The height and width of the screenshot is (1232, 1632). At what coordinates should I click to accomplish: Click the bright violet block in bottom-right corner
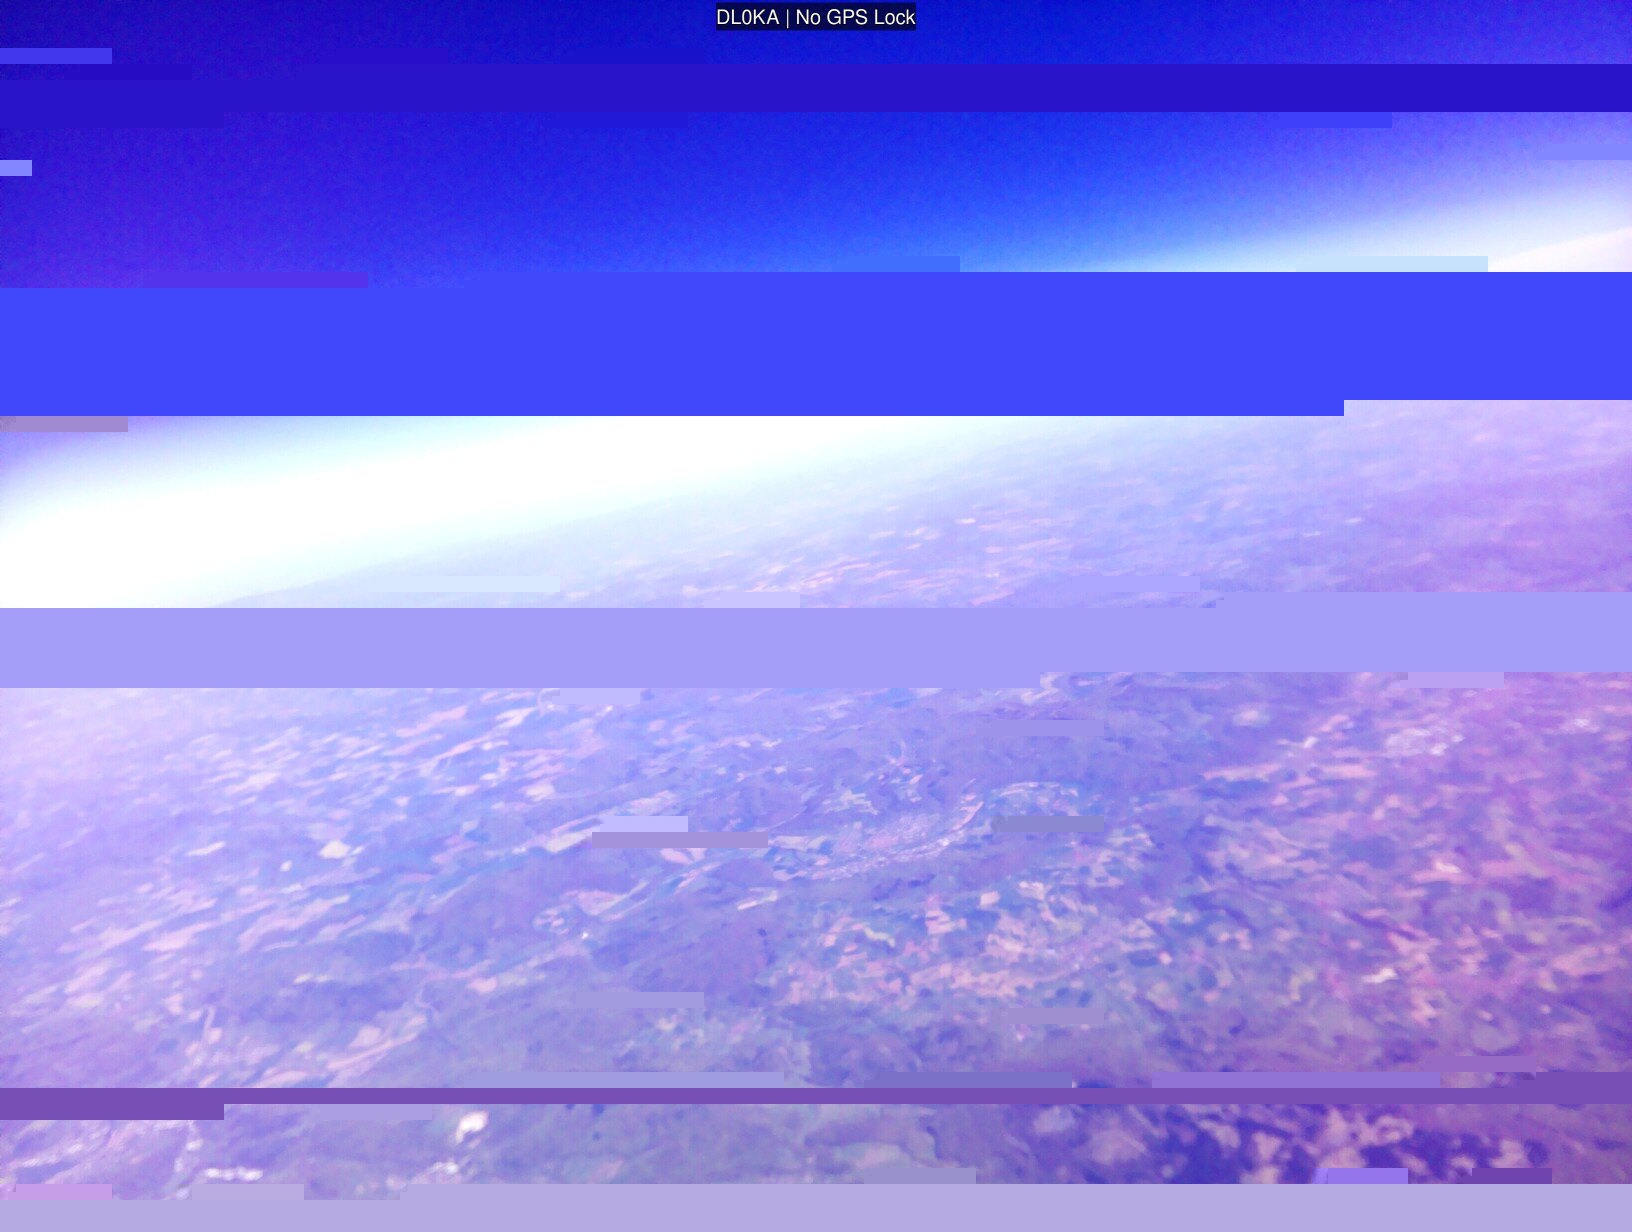(x=1366, y=1176)
